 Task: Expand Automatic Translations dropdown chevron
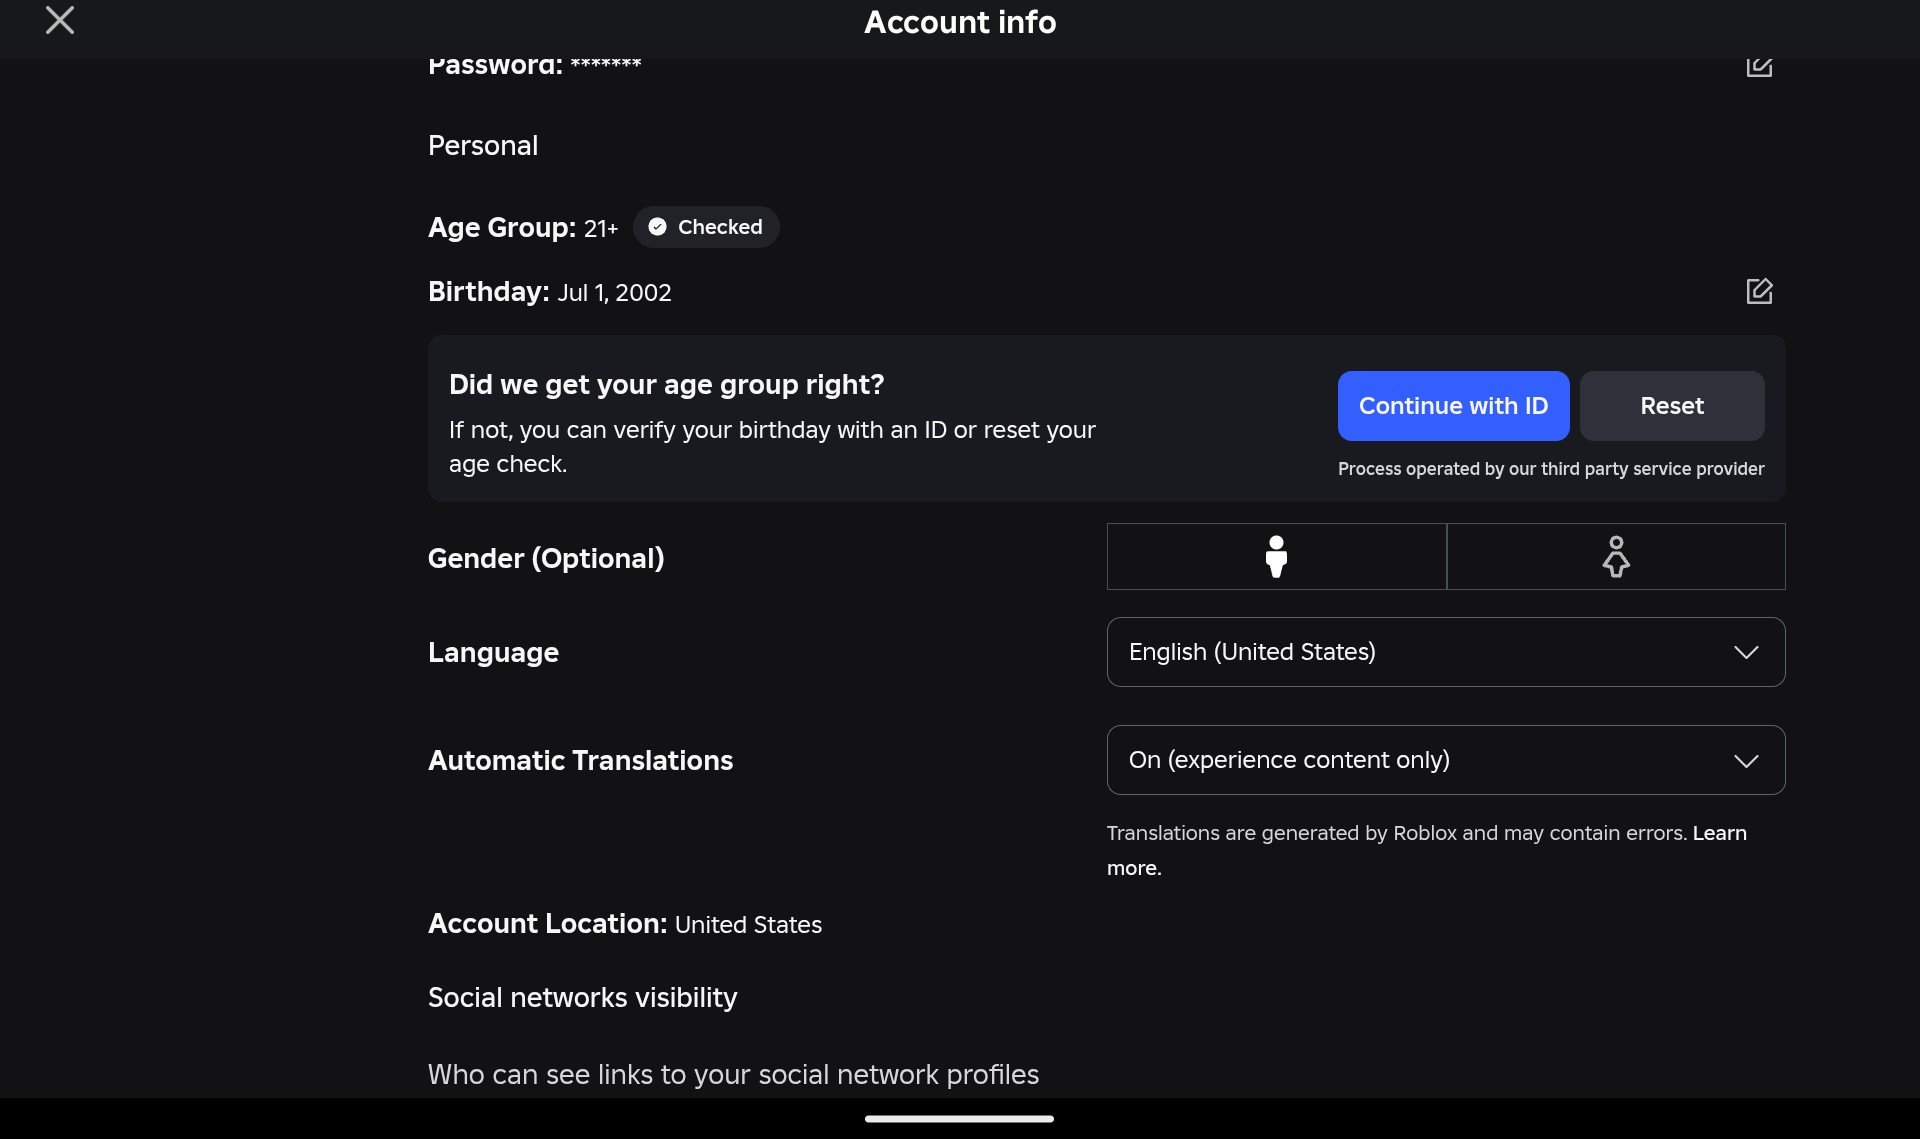(x=1746, y=761)
